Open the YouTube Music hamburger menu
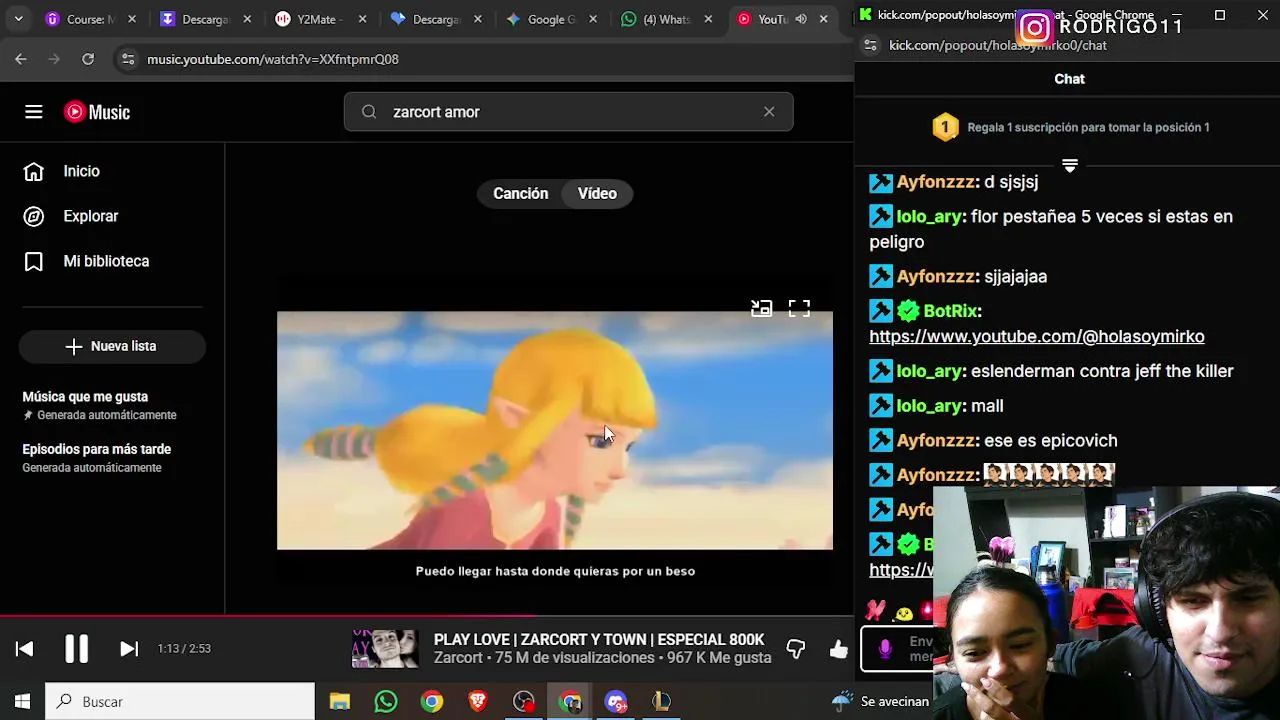Screen dimensions: 1280x720 pos(34,112)
